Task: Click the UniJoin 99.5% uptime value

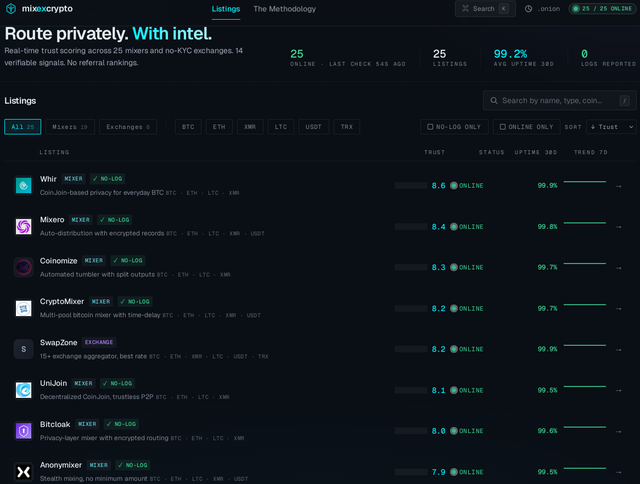Action: coord(547,390)
